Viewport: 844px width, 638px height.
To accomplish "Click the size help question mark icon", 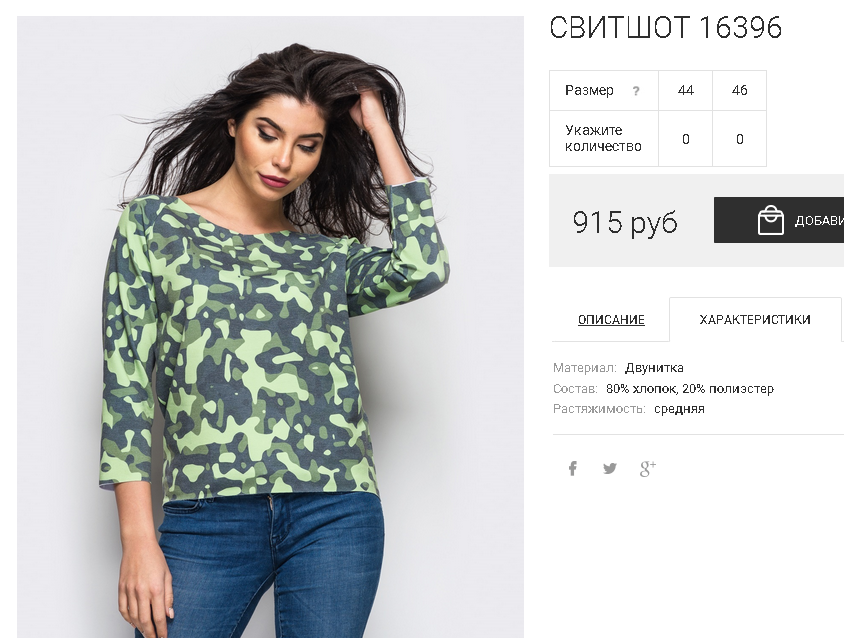I will point(636,90).
